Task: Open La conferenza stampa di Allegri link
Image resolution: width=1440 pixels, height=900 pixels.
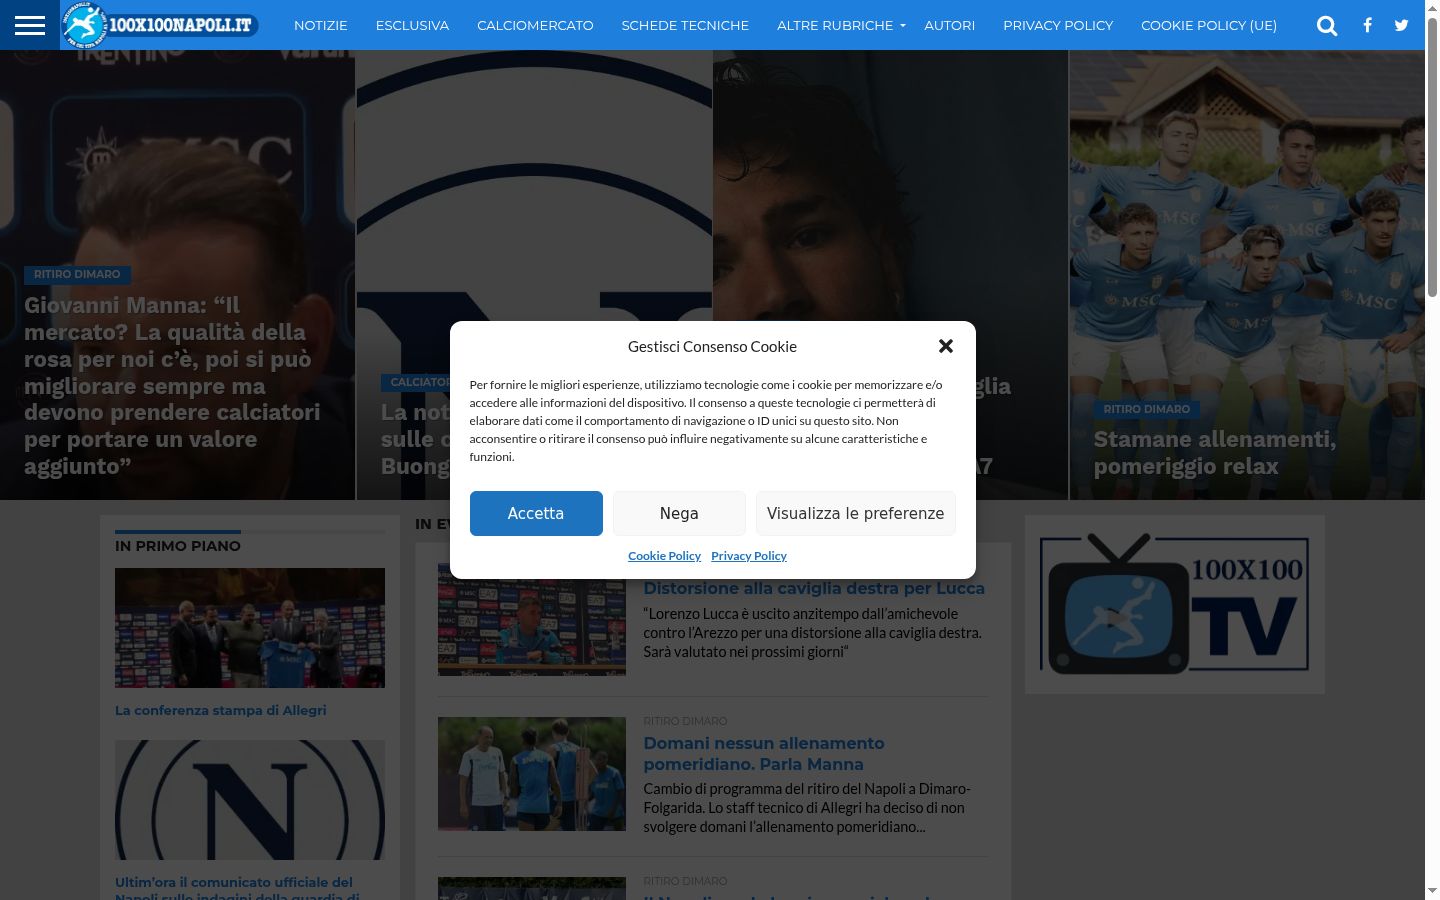Action: 221,710
